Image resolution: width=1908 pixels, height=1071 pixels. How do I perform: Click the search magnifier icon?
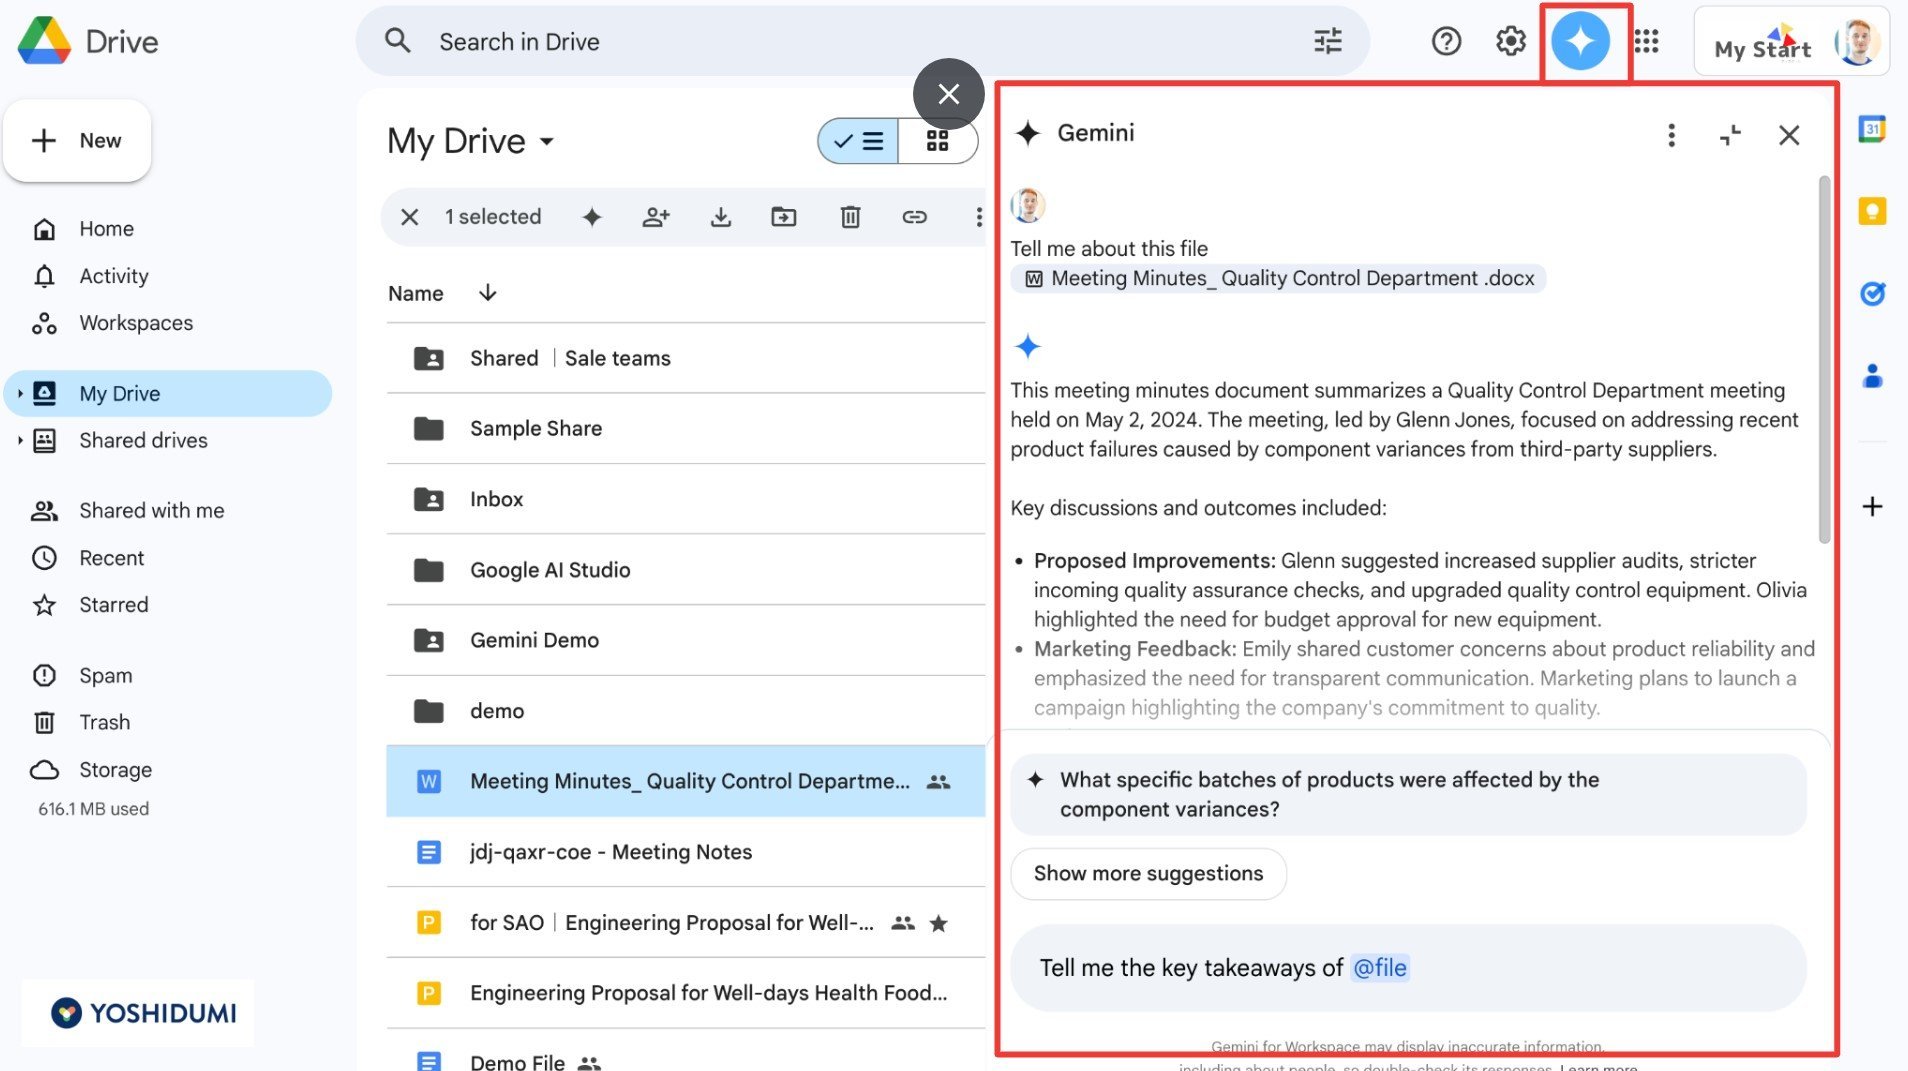(398, 41)
